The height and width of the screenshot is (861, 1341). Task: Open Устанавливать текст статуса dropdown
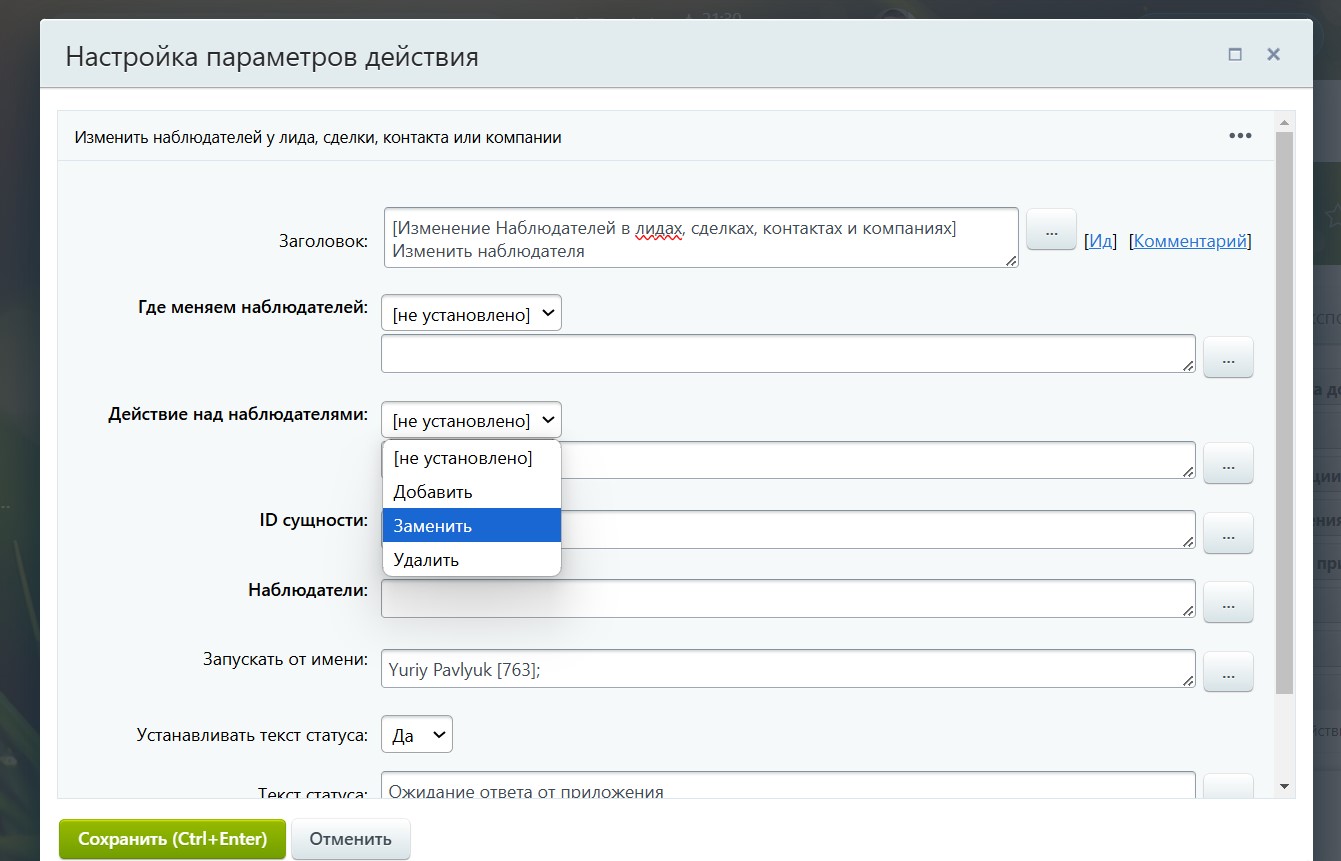pyautogui.click(x=417, y=735)
